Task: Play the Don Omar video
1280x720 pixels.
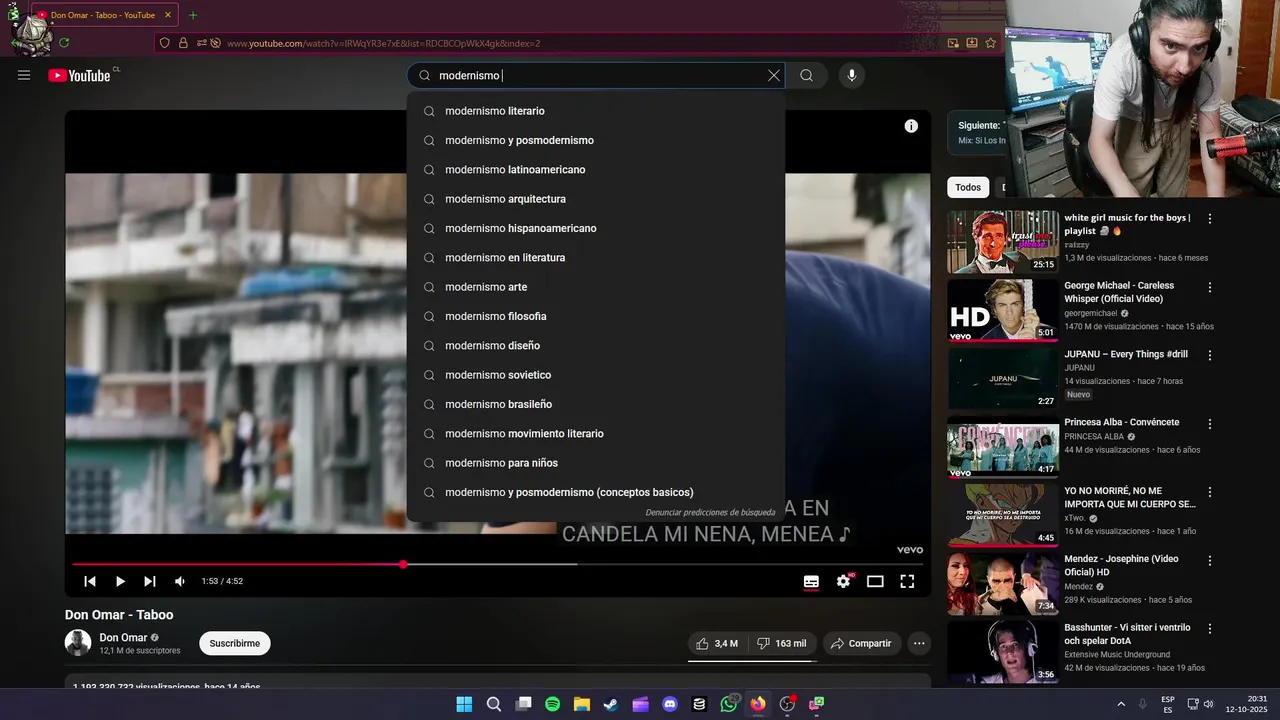Action: coord(120,581)
